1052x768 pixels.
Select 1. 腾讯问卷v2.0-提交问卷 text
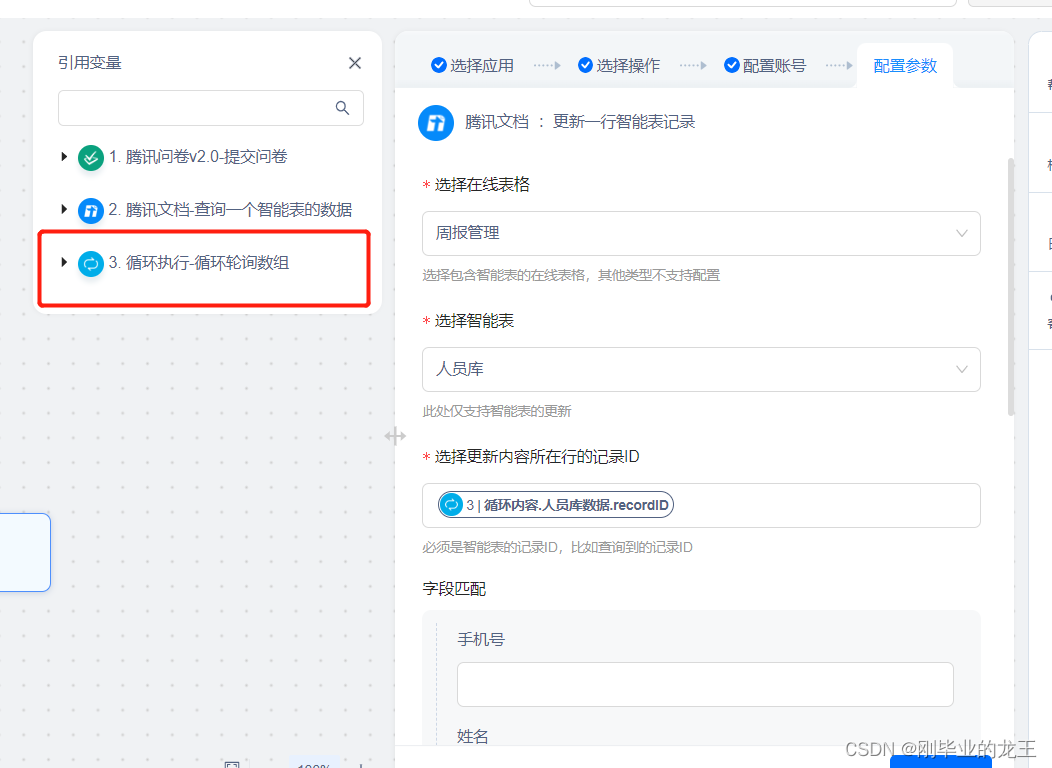198,157
